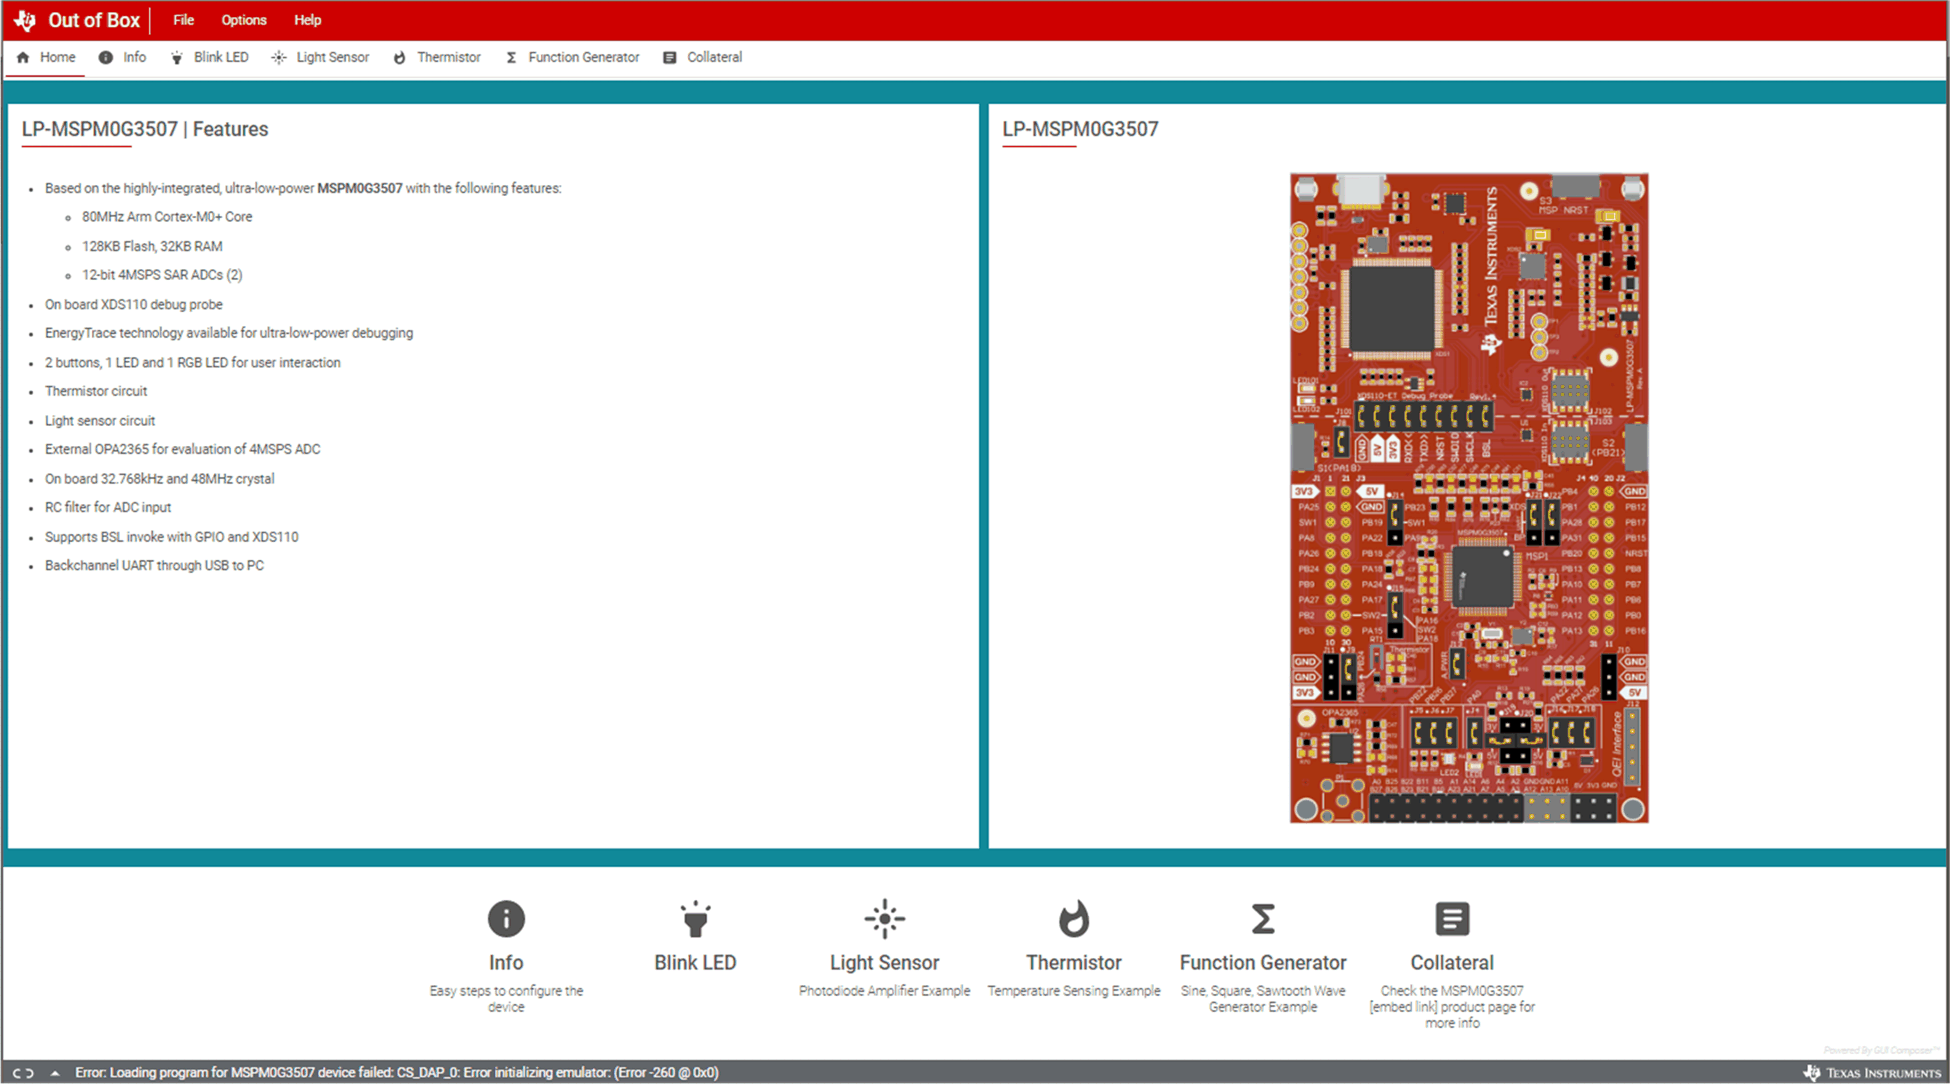Screen dimensions: 1950x1084
Task: Click 'Photodiode Amplifier Example' description
Action: pos(885,991)
